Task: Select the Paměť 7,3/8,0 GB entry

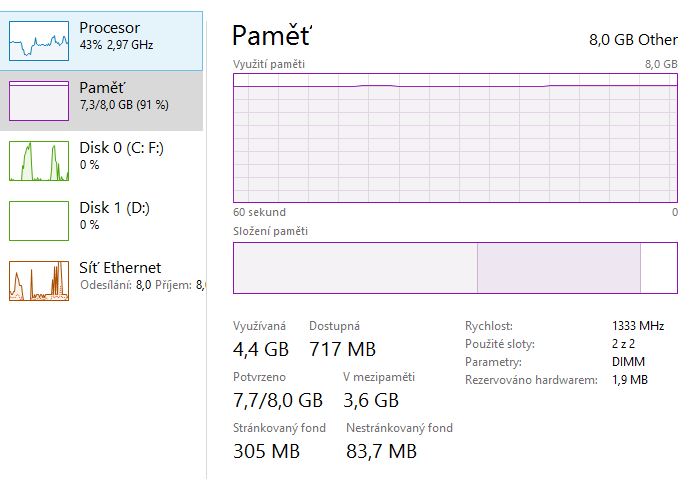Action: point(124,96)
